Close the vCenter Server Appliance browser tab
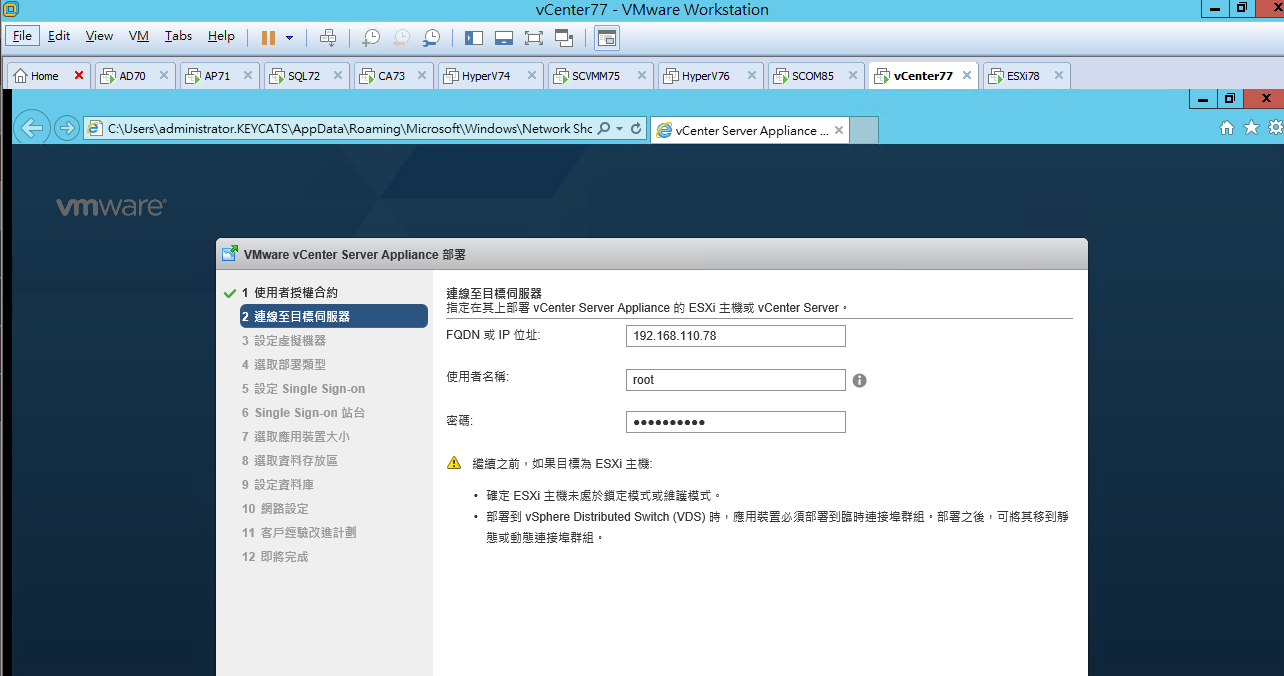Screen dimensions: 1284x676 click(x=839, y=130)
